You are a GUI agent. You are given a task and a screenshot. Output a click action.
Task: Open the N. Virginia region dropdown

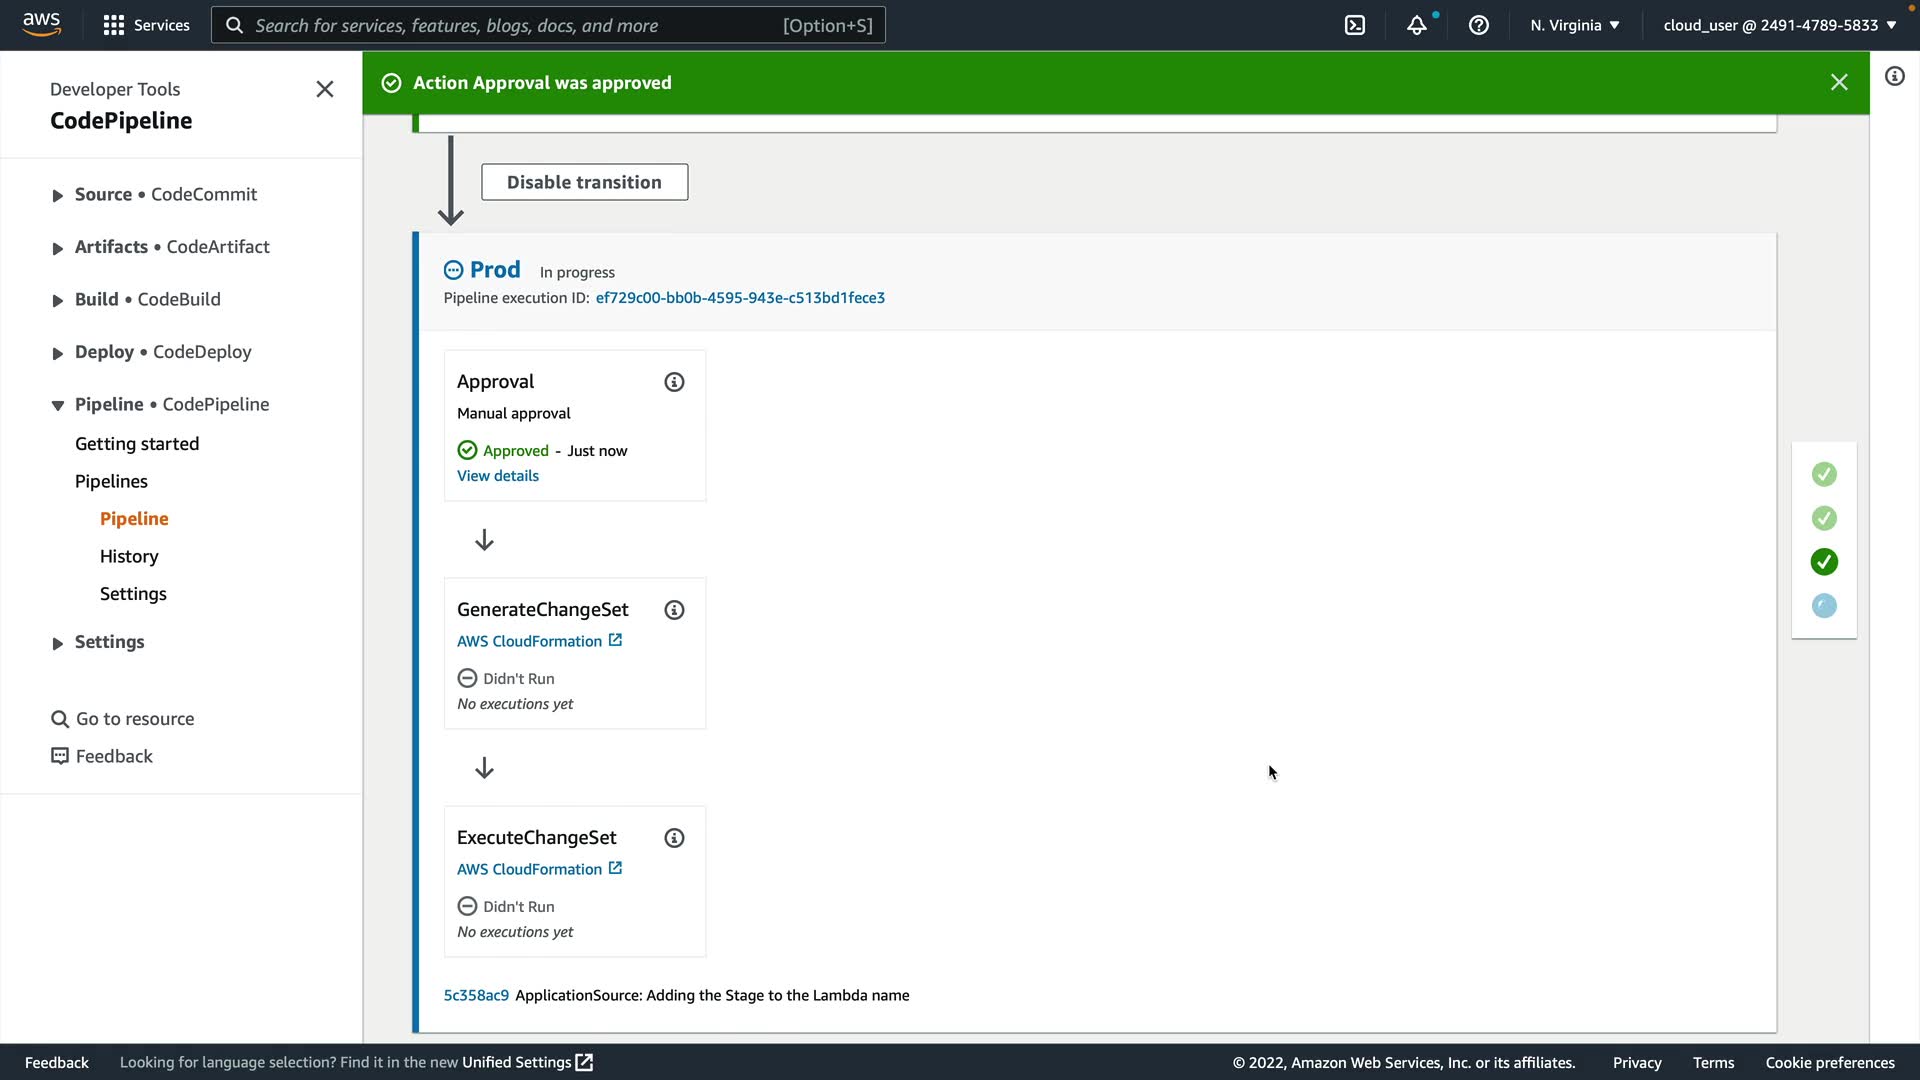pyautogui.click(x=1574, y=25)
